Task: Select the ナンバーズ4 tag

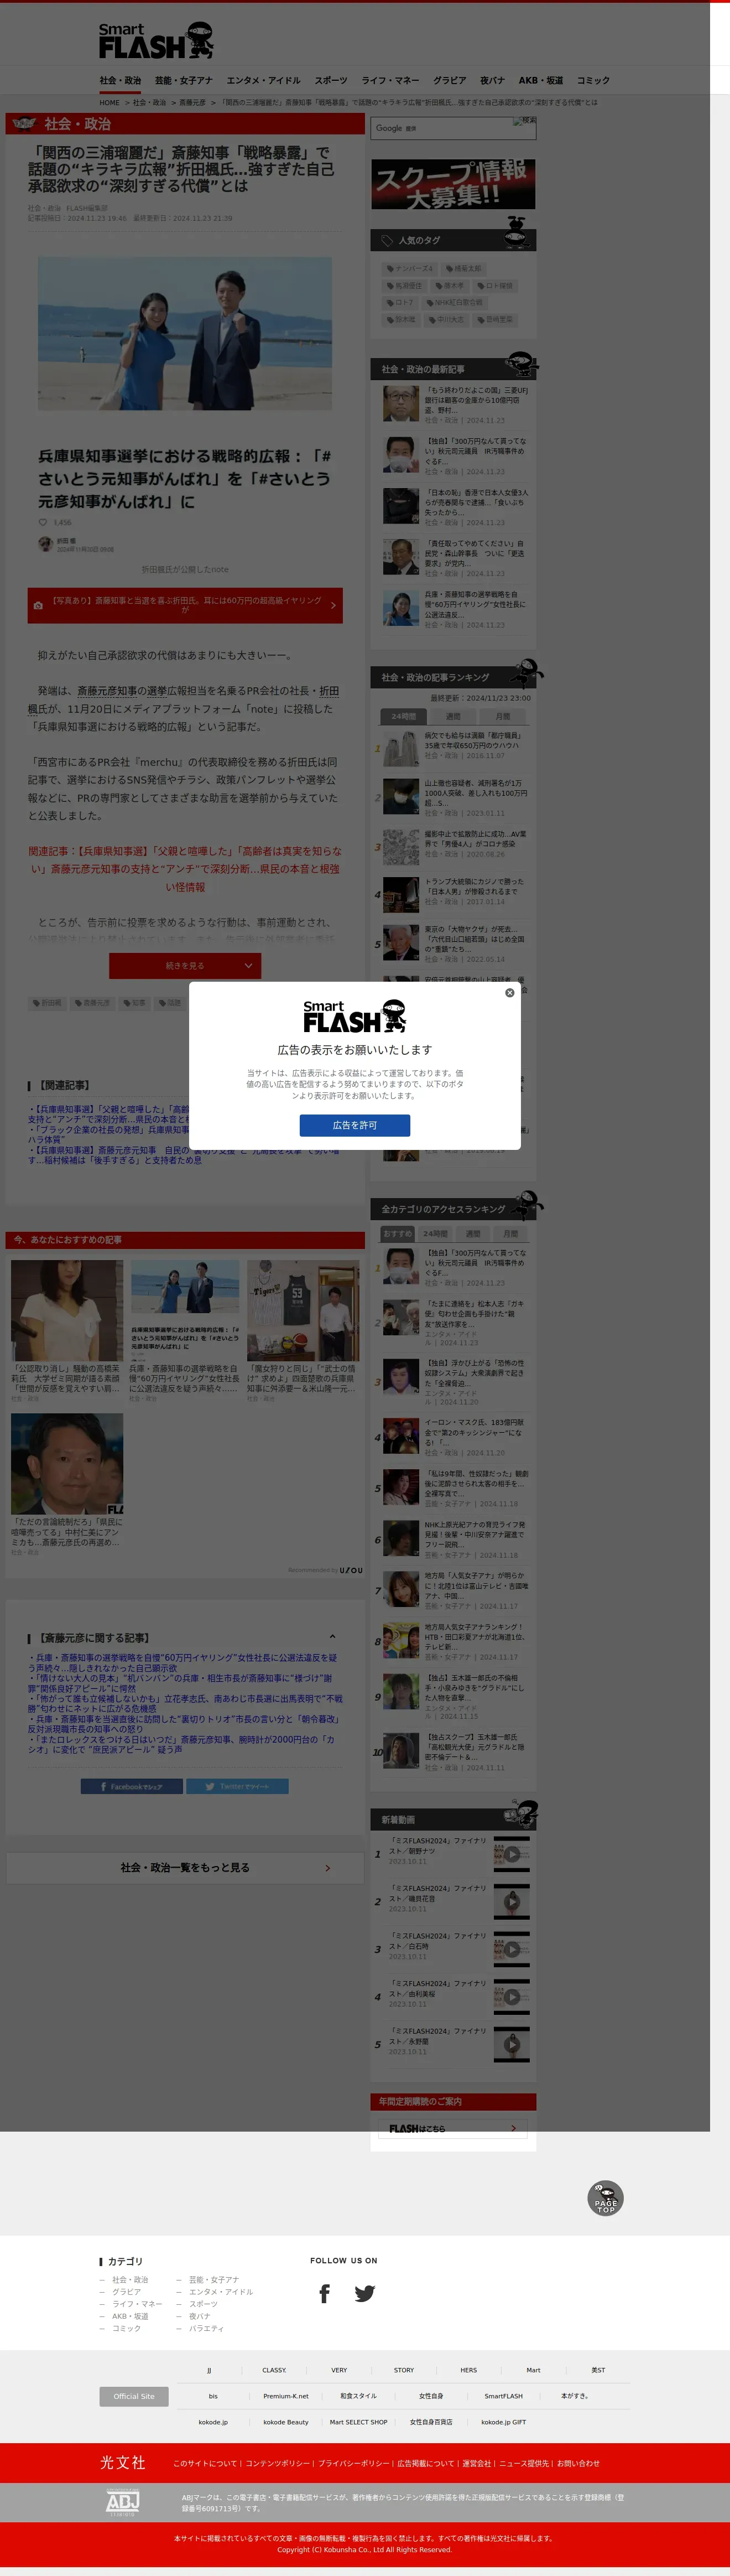Action: click(410, 268)
